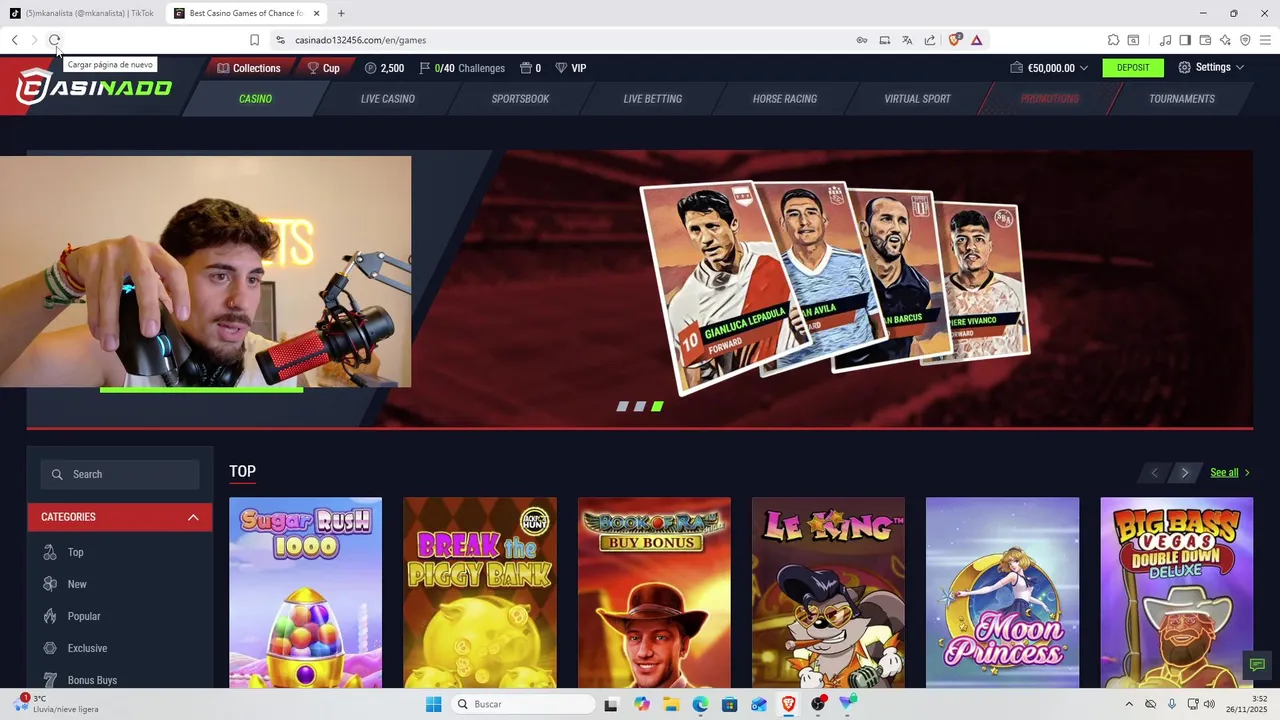
Task: Select Top category in sidebar
Action: click(x=120, y=552)
